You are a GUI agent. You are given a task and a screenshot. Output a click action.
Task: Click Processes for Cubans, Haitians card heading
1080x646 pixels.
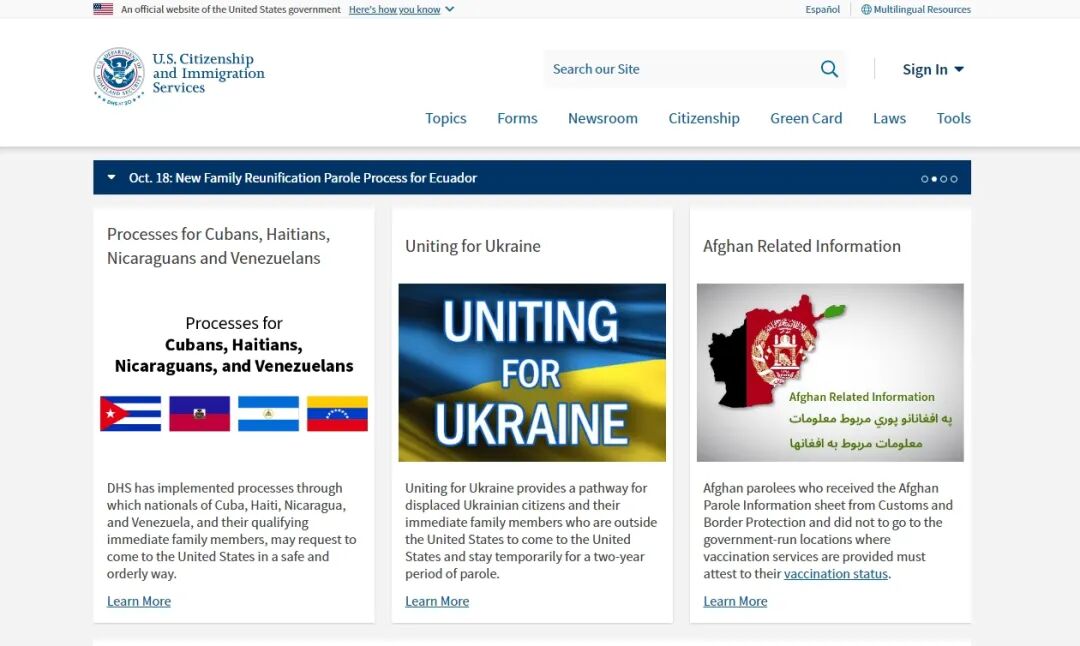[218, 246]
